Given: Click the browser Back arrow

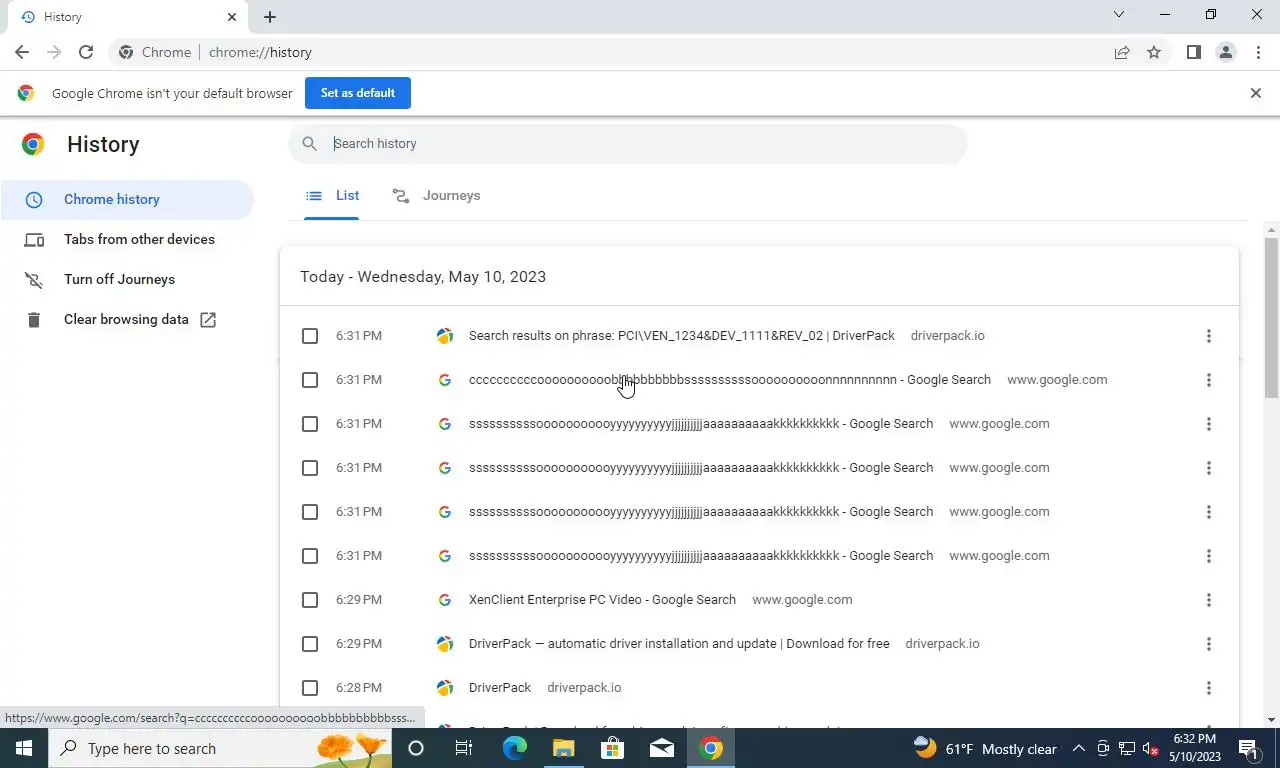Looking at the screenshot, I should tap(22, 52).
